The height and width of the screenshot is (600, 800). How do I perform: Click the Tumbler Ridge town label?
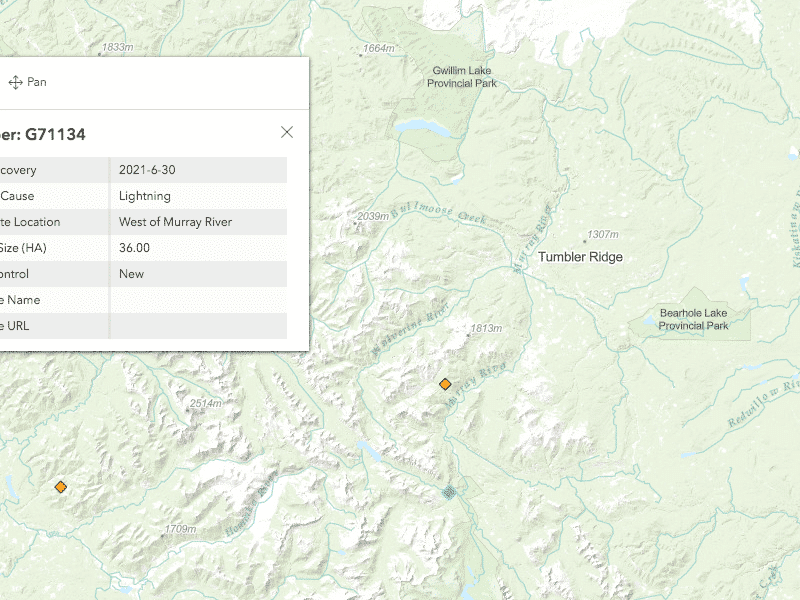click(580, 257)
